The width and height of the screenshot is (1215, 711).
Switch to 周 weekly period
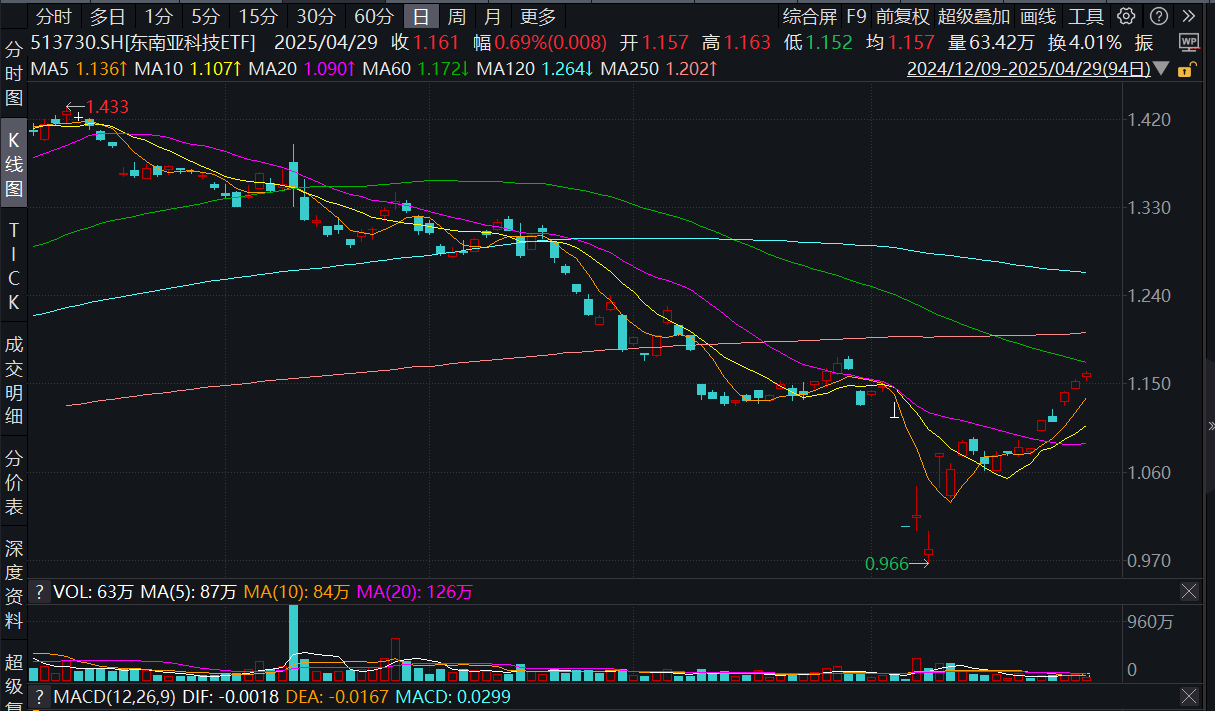pyautogui.click(x=456, y=16)
